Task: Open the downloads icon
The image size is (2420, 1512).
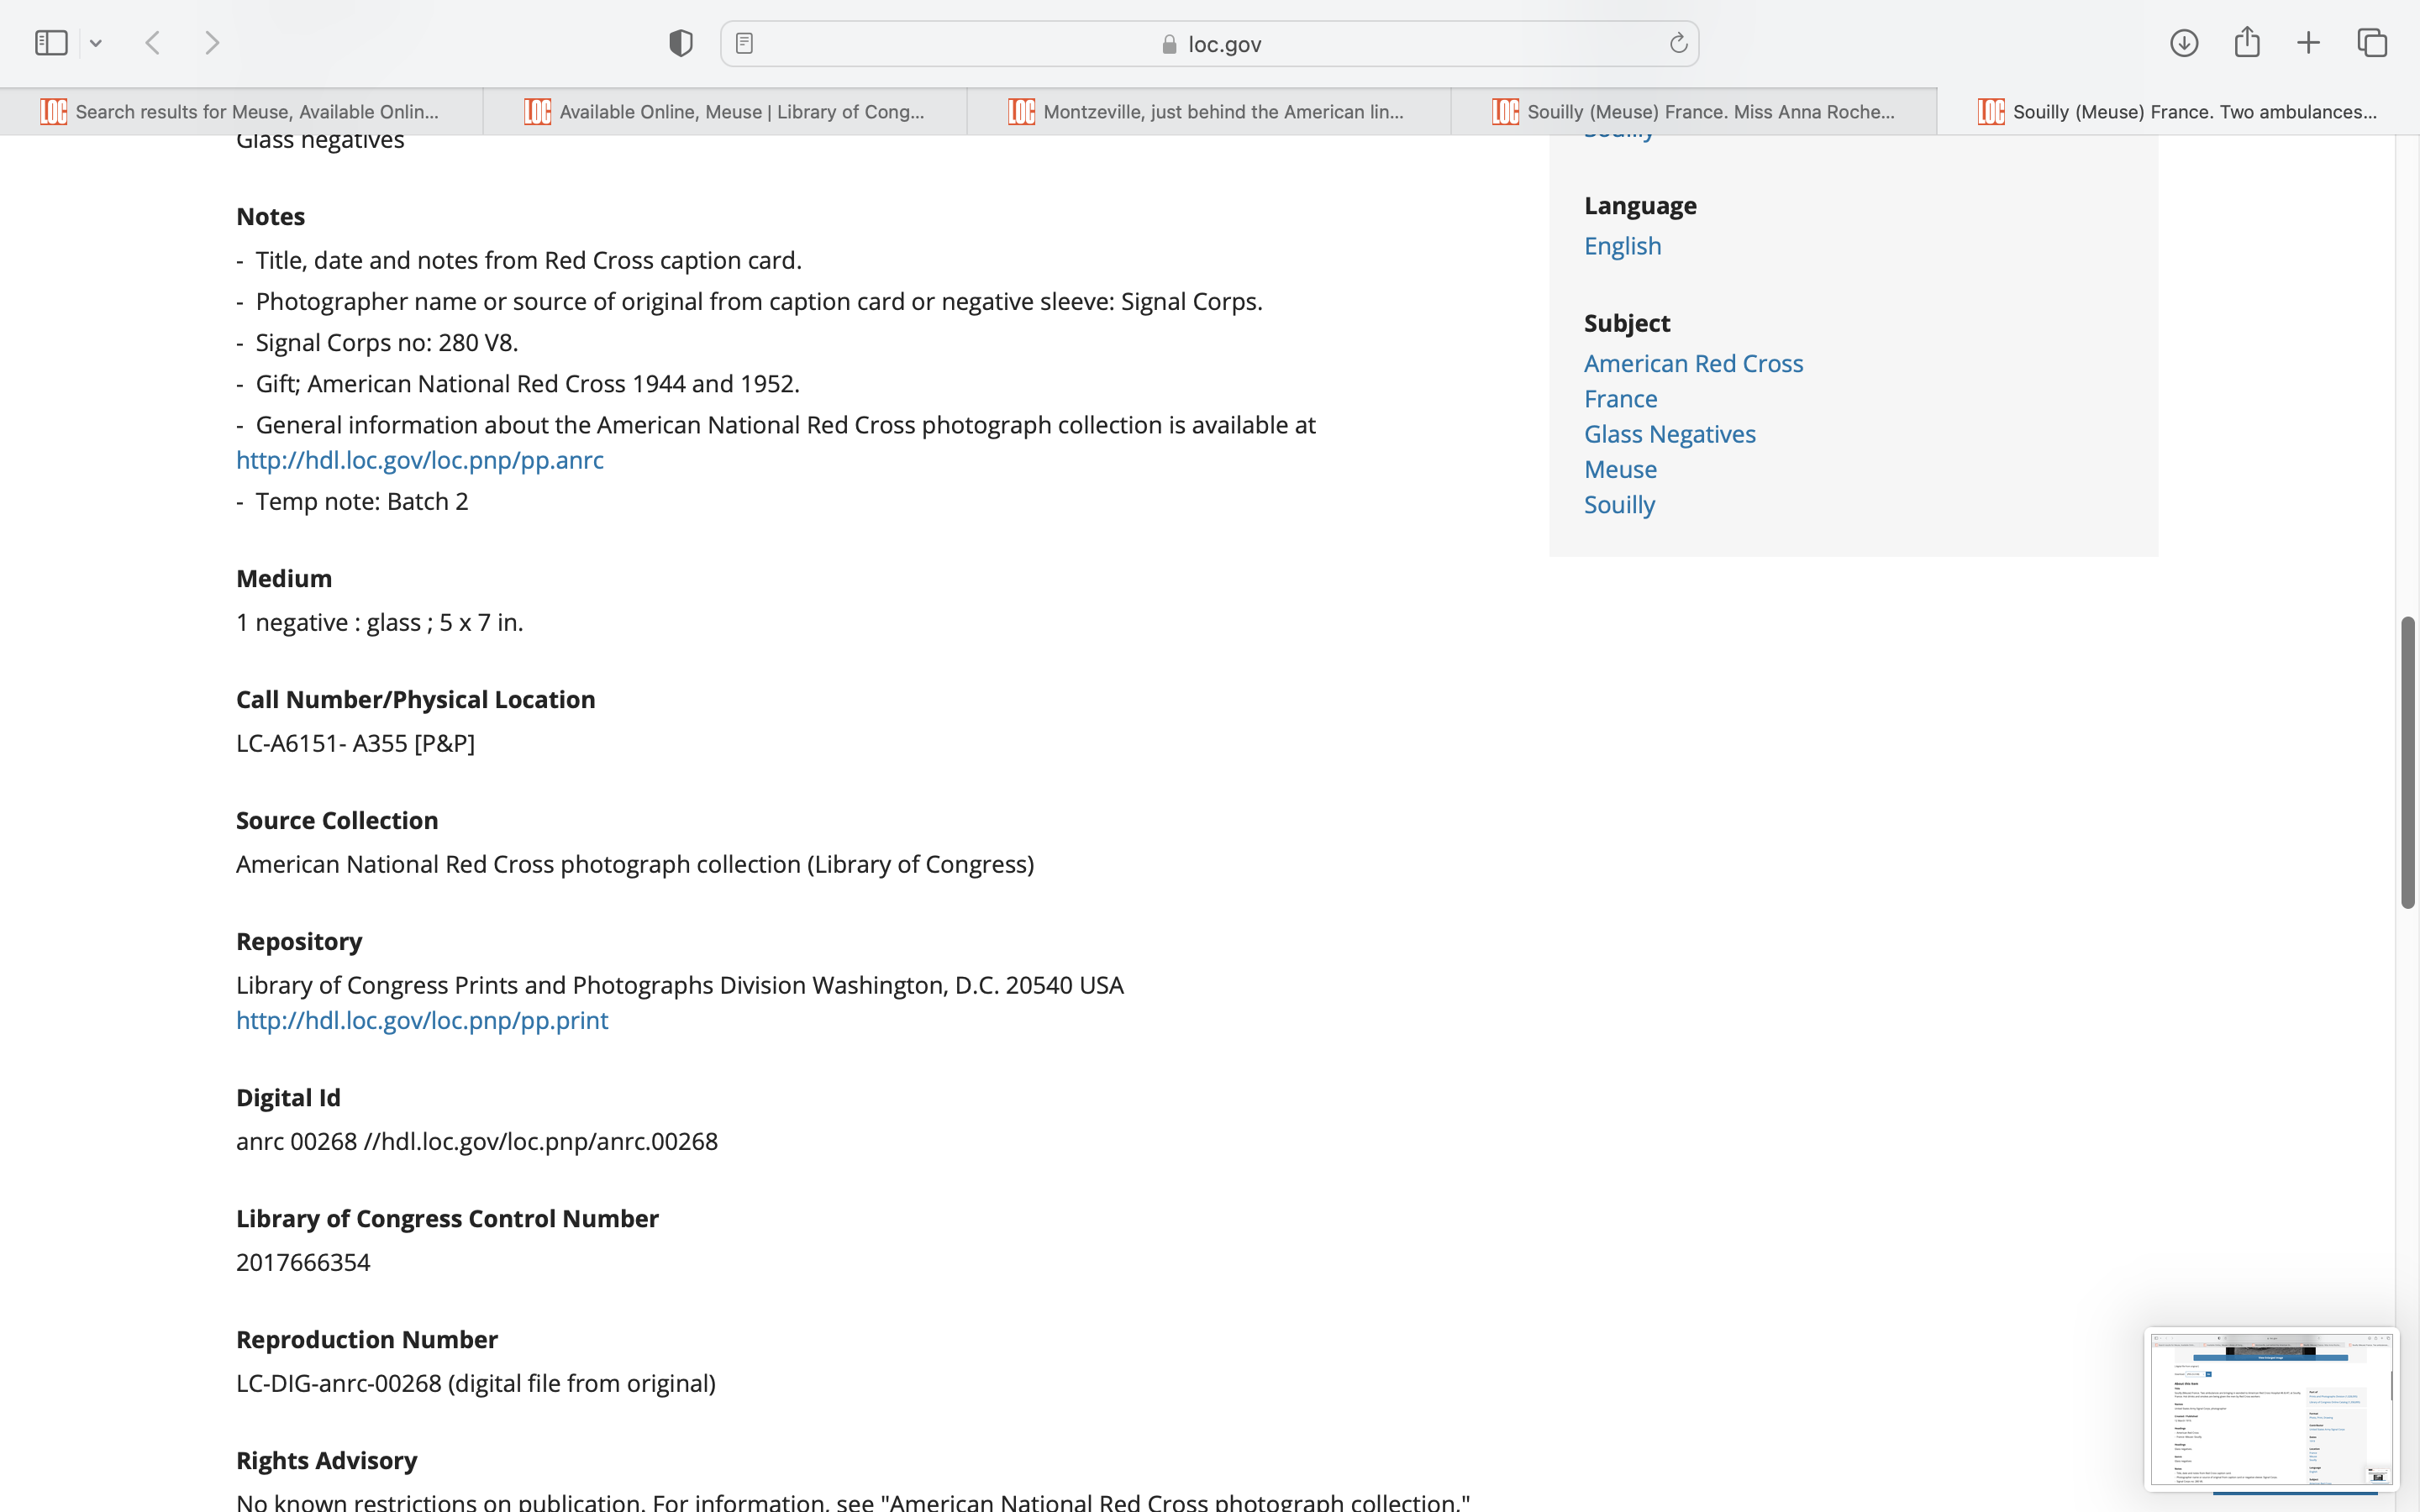Action: point(2183,43)
